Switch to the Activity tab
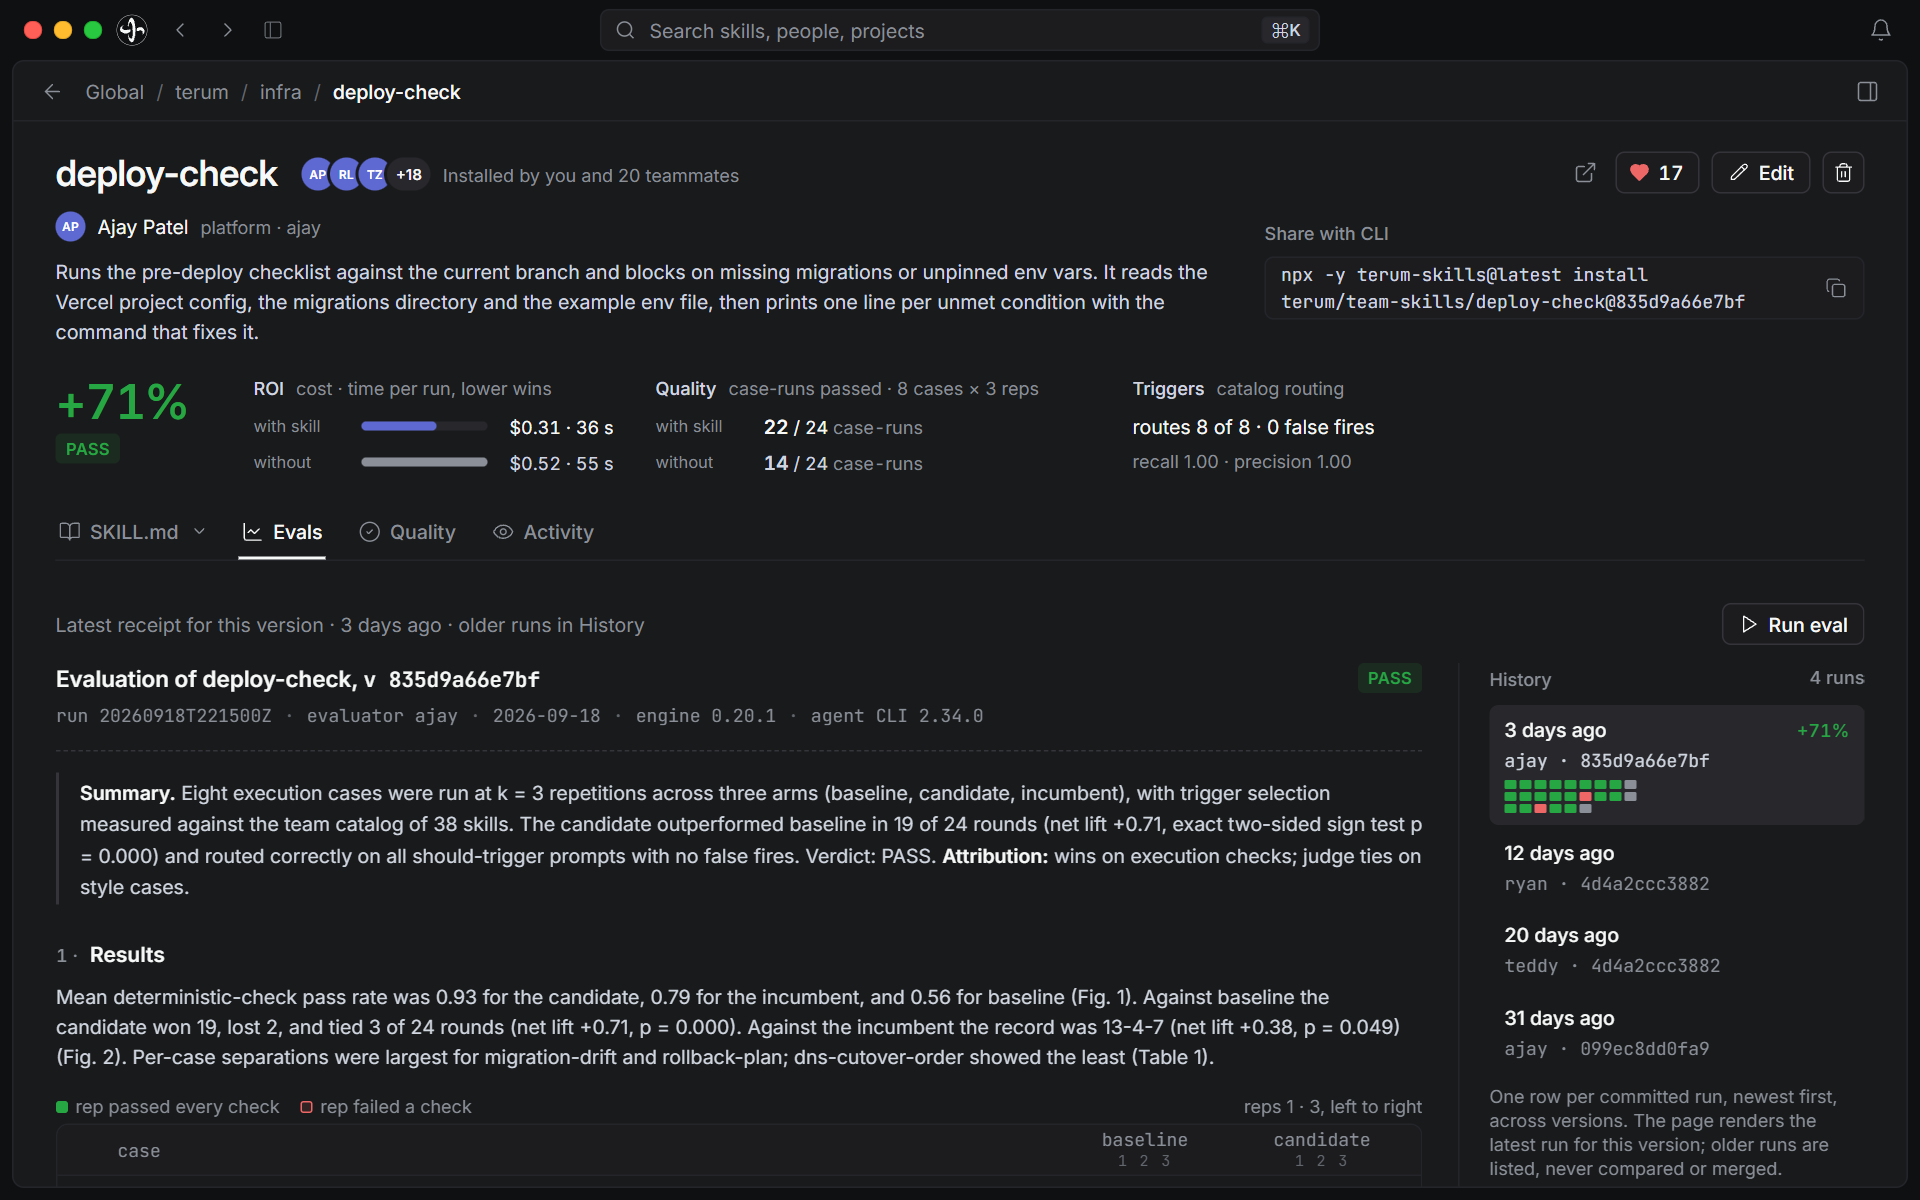The height and width of the screenshot is (1200, 1920). [x=544, y=532]
